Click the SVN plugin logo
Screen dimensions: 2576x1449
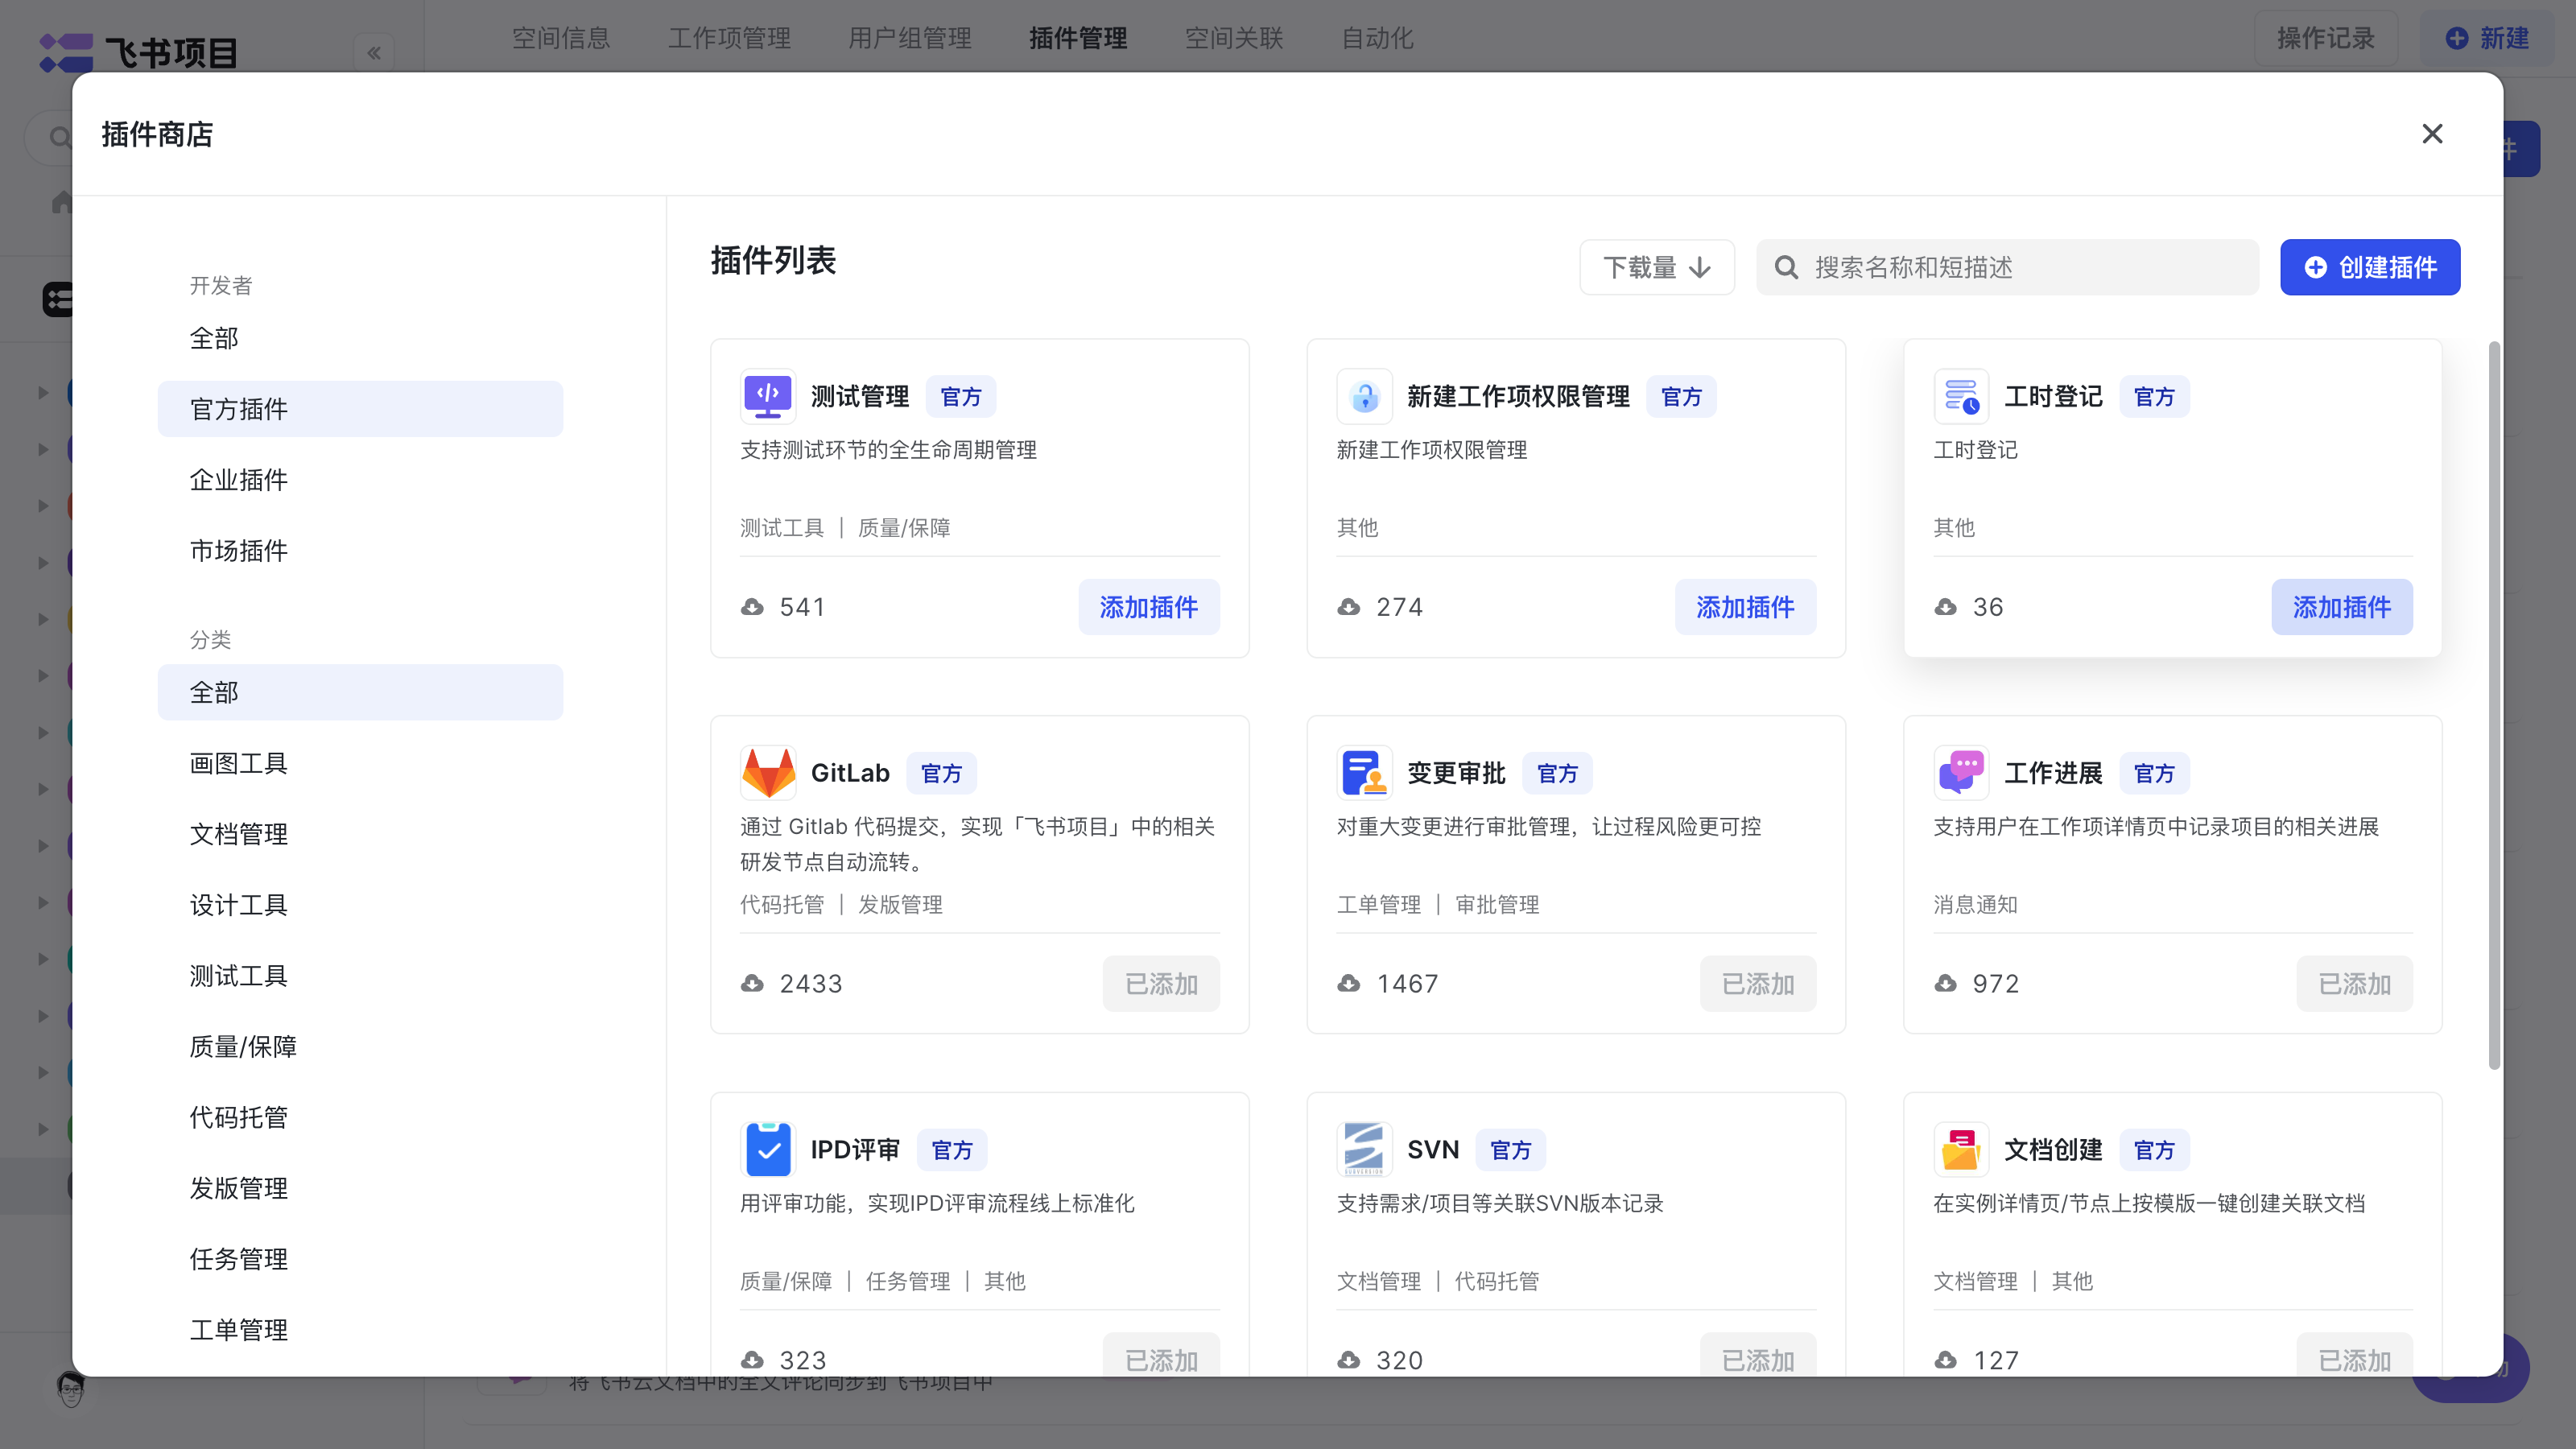pyautogui.click(x=1364, y=1150)
